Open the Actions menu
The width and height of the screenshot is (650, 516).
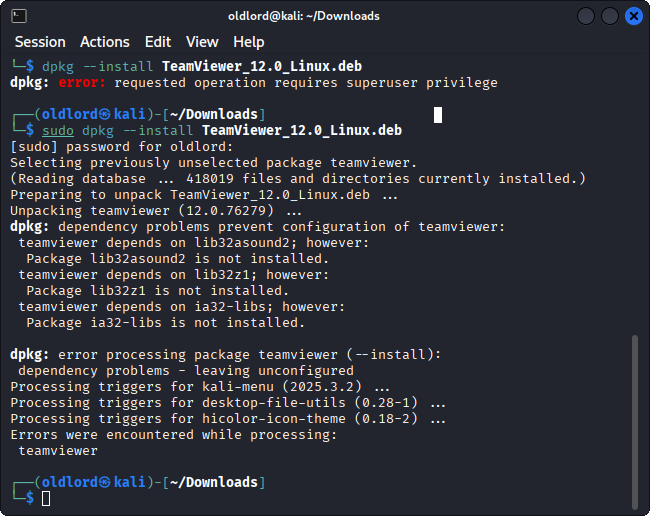(x=105, y=42)
